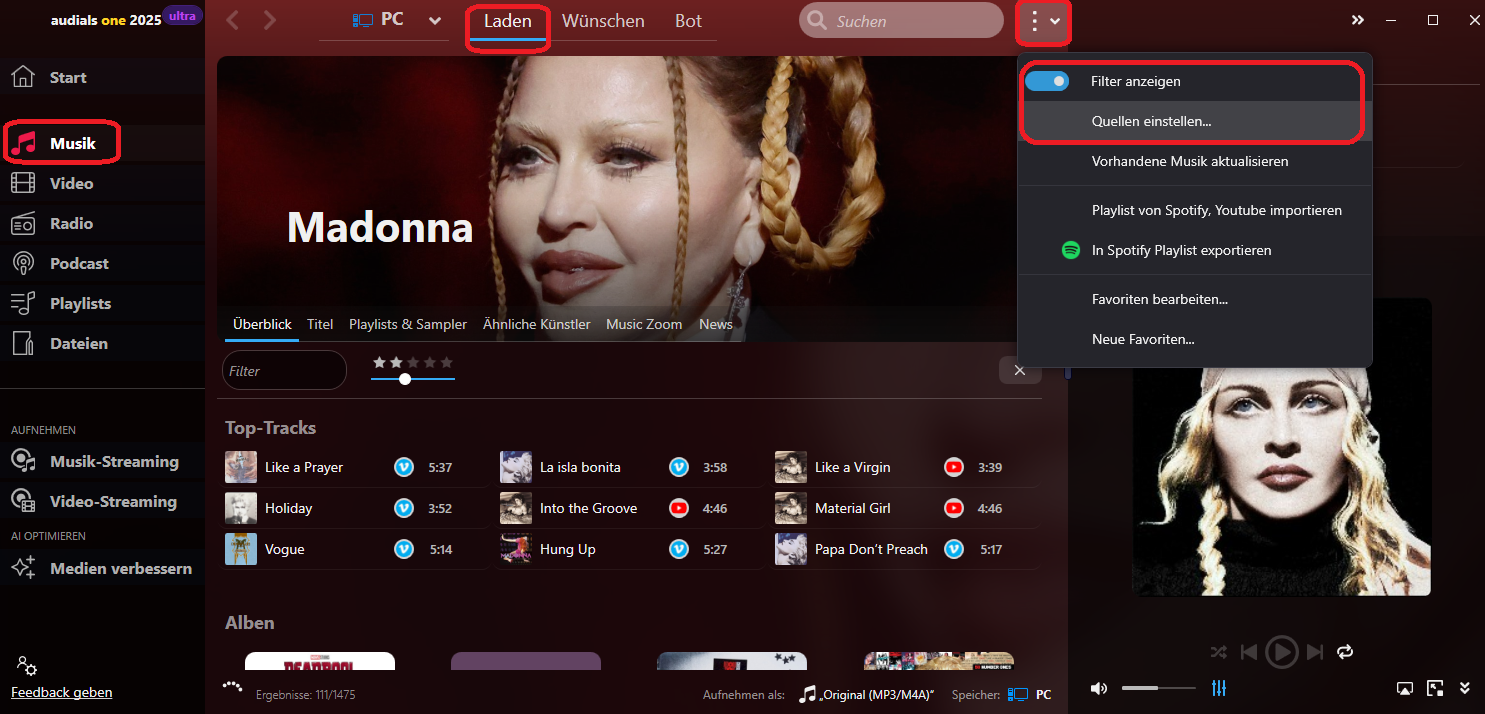
Task: Open the Start page in the sidebar
Action: [x=68, y=77]
